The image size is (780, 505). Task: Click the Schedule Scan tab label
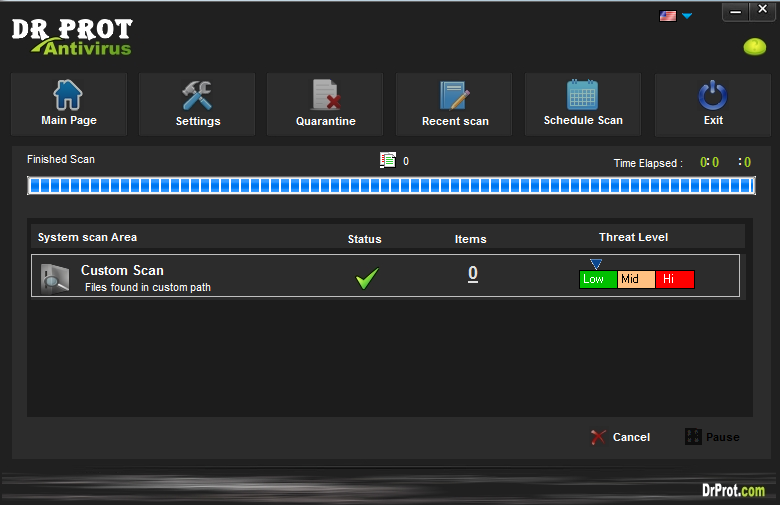(x=583, y=120)
